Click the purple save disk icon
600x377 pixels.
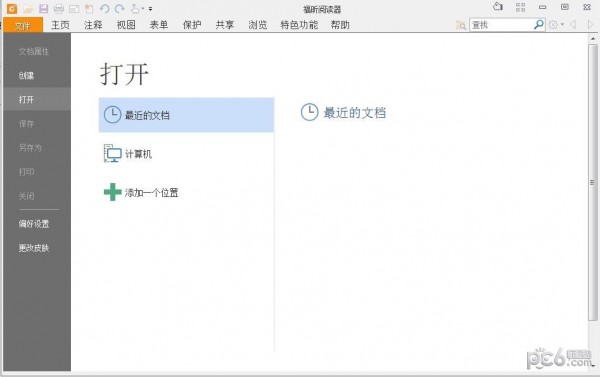pos(43,8)
